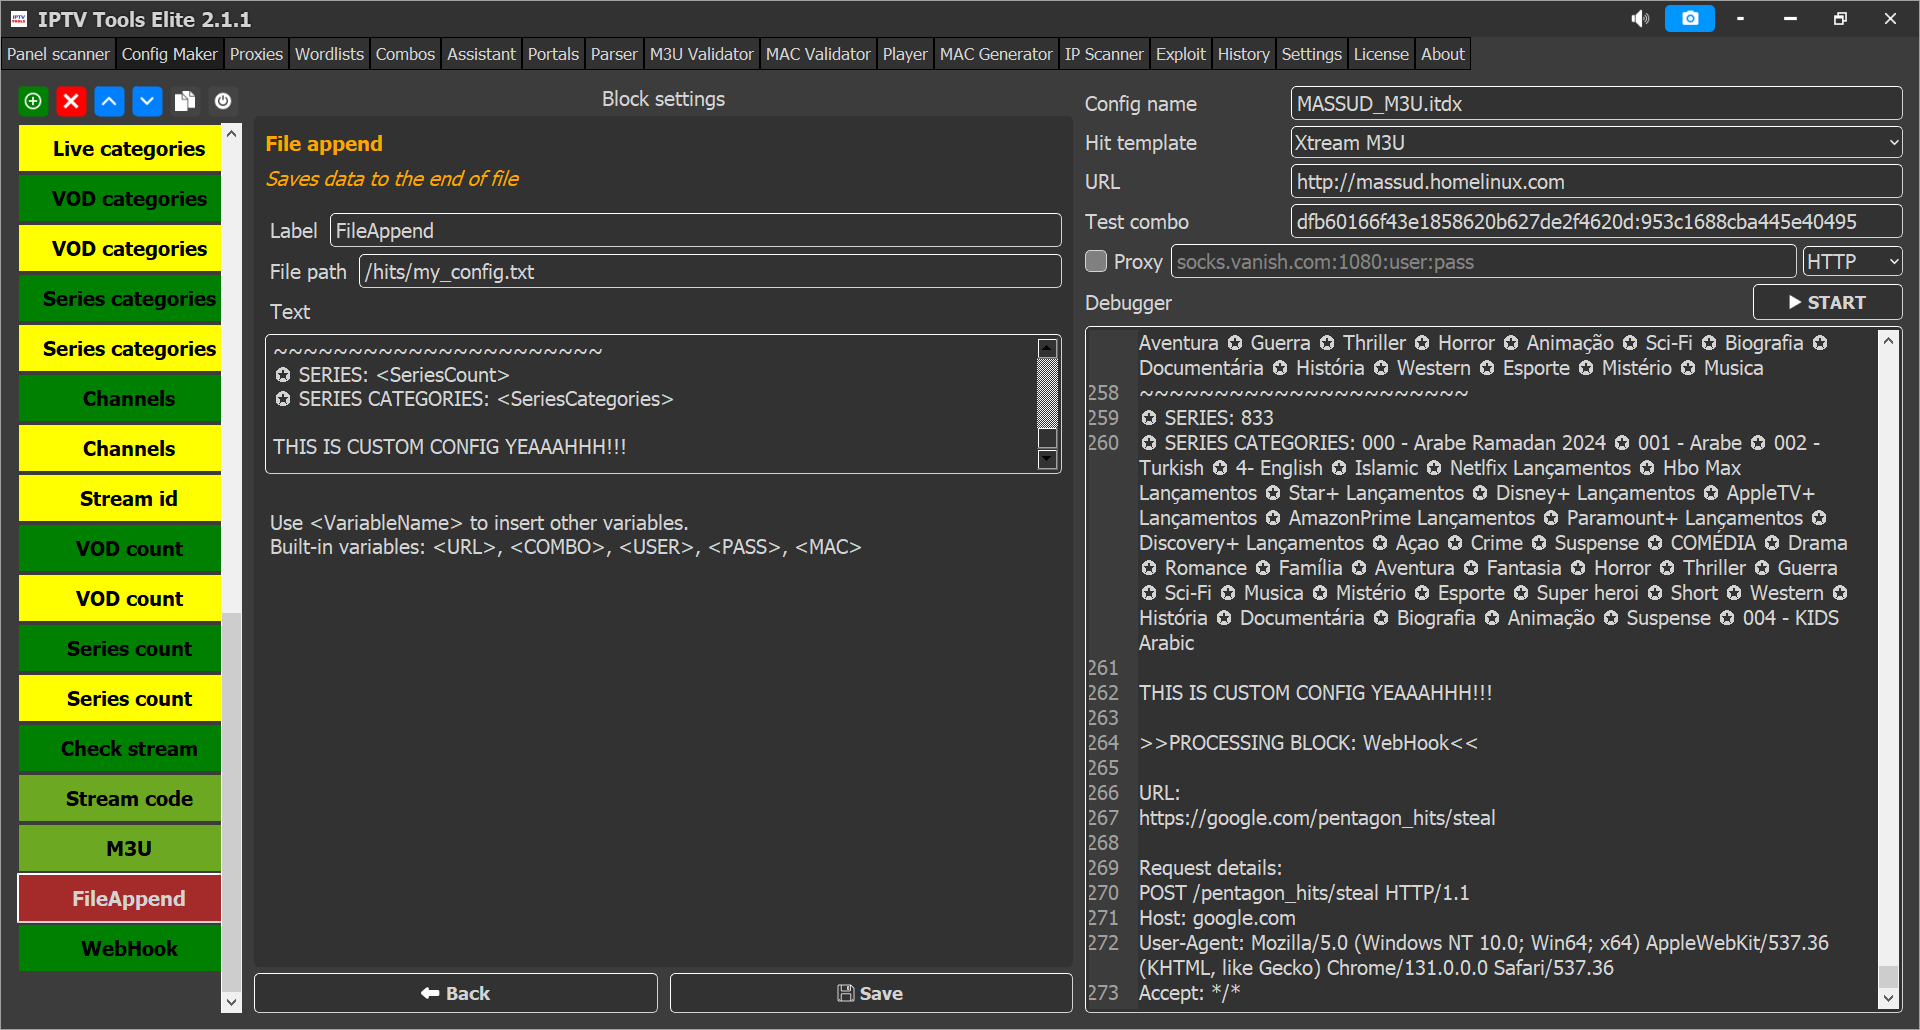This screenshot has width=1920, height=1030.
Task: Click the Back button
Action: pyautogui.click(x=456, y=993)
